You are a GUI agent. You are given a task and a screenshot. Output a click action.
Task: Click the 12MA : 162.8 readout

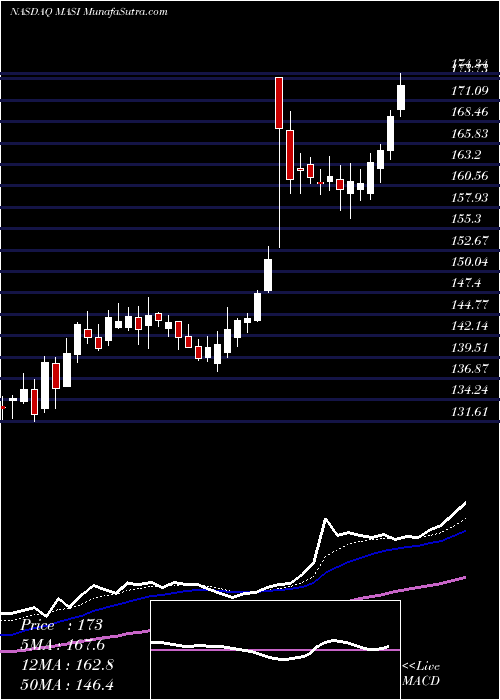tap(67, 665)
